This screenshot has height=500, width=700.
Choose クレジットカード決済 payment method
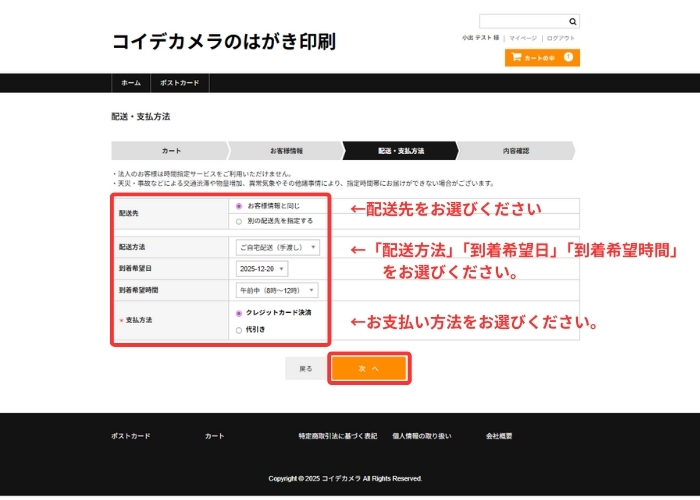pos(238,313)
